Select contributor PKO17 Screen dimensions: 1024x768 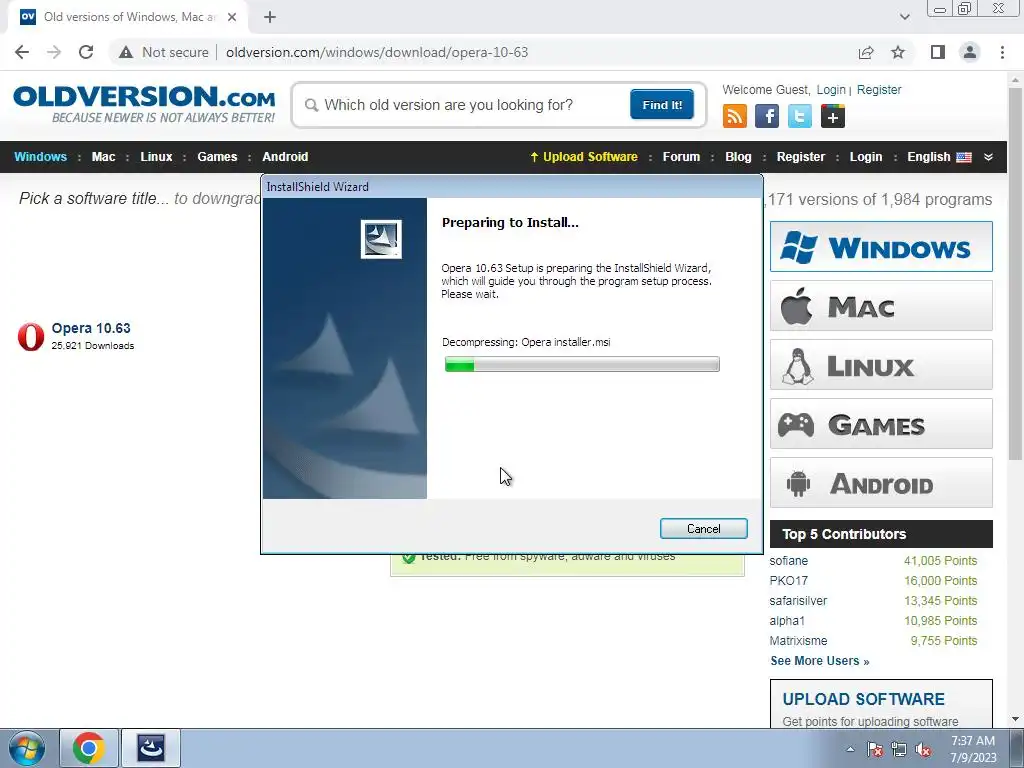coord(788,581)
